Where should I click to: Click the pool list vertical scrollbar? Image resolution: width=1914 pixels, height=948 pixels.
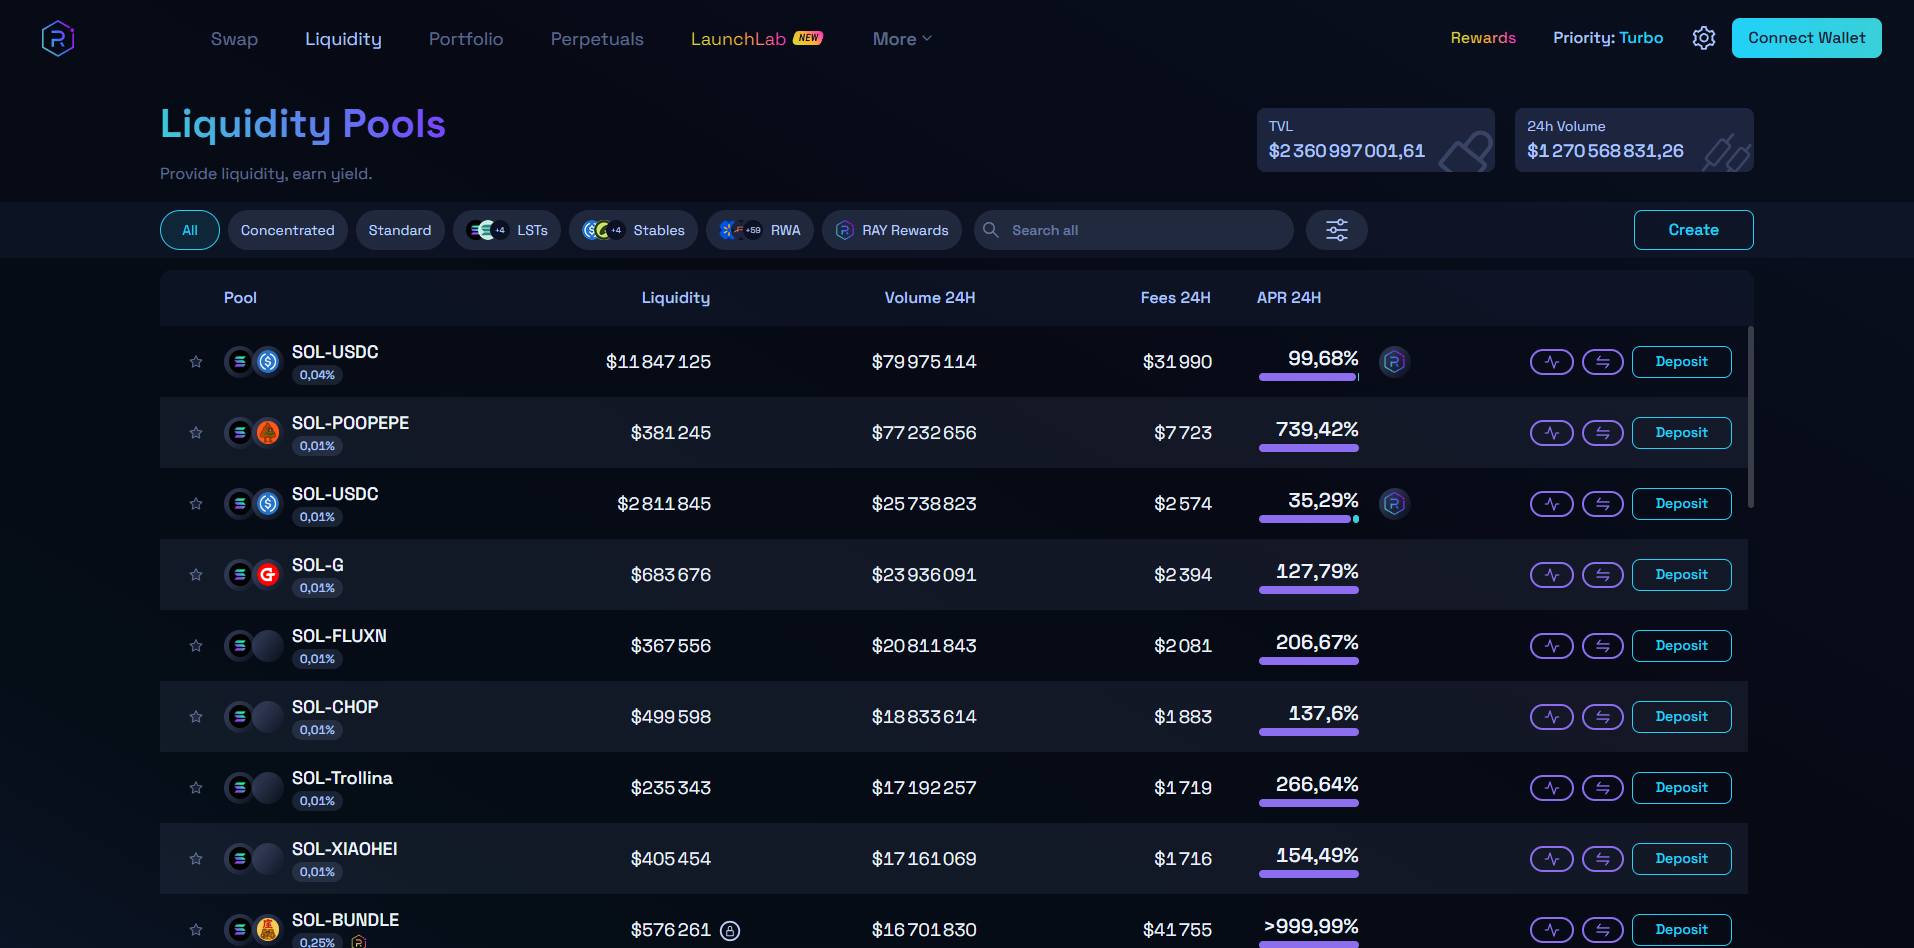coord(1750,417)
